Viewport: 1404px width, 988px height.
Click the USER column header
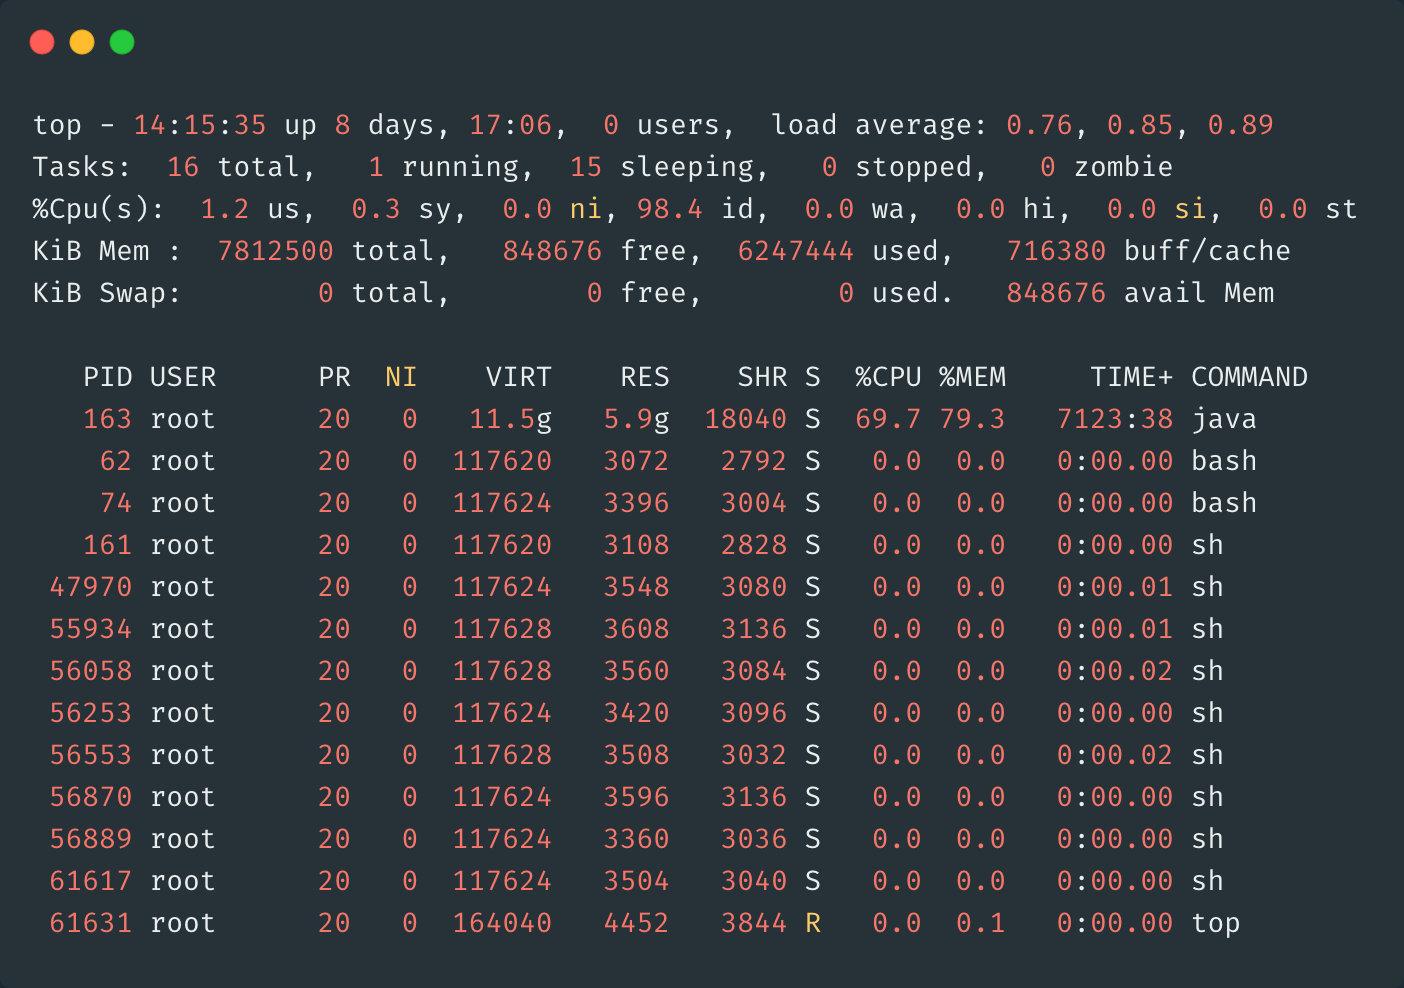pos(183,377)
